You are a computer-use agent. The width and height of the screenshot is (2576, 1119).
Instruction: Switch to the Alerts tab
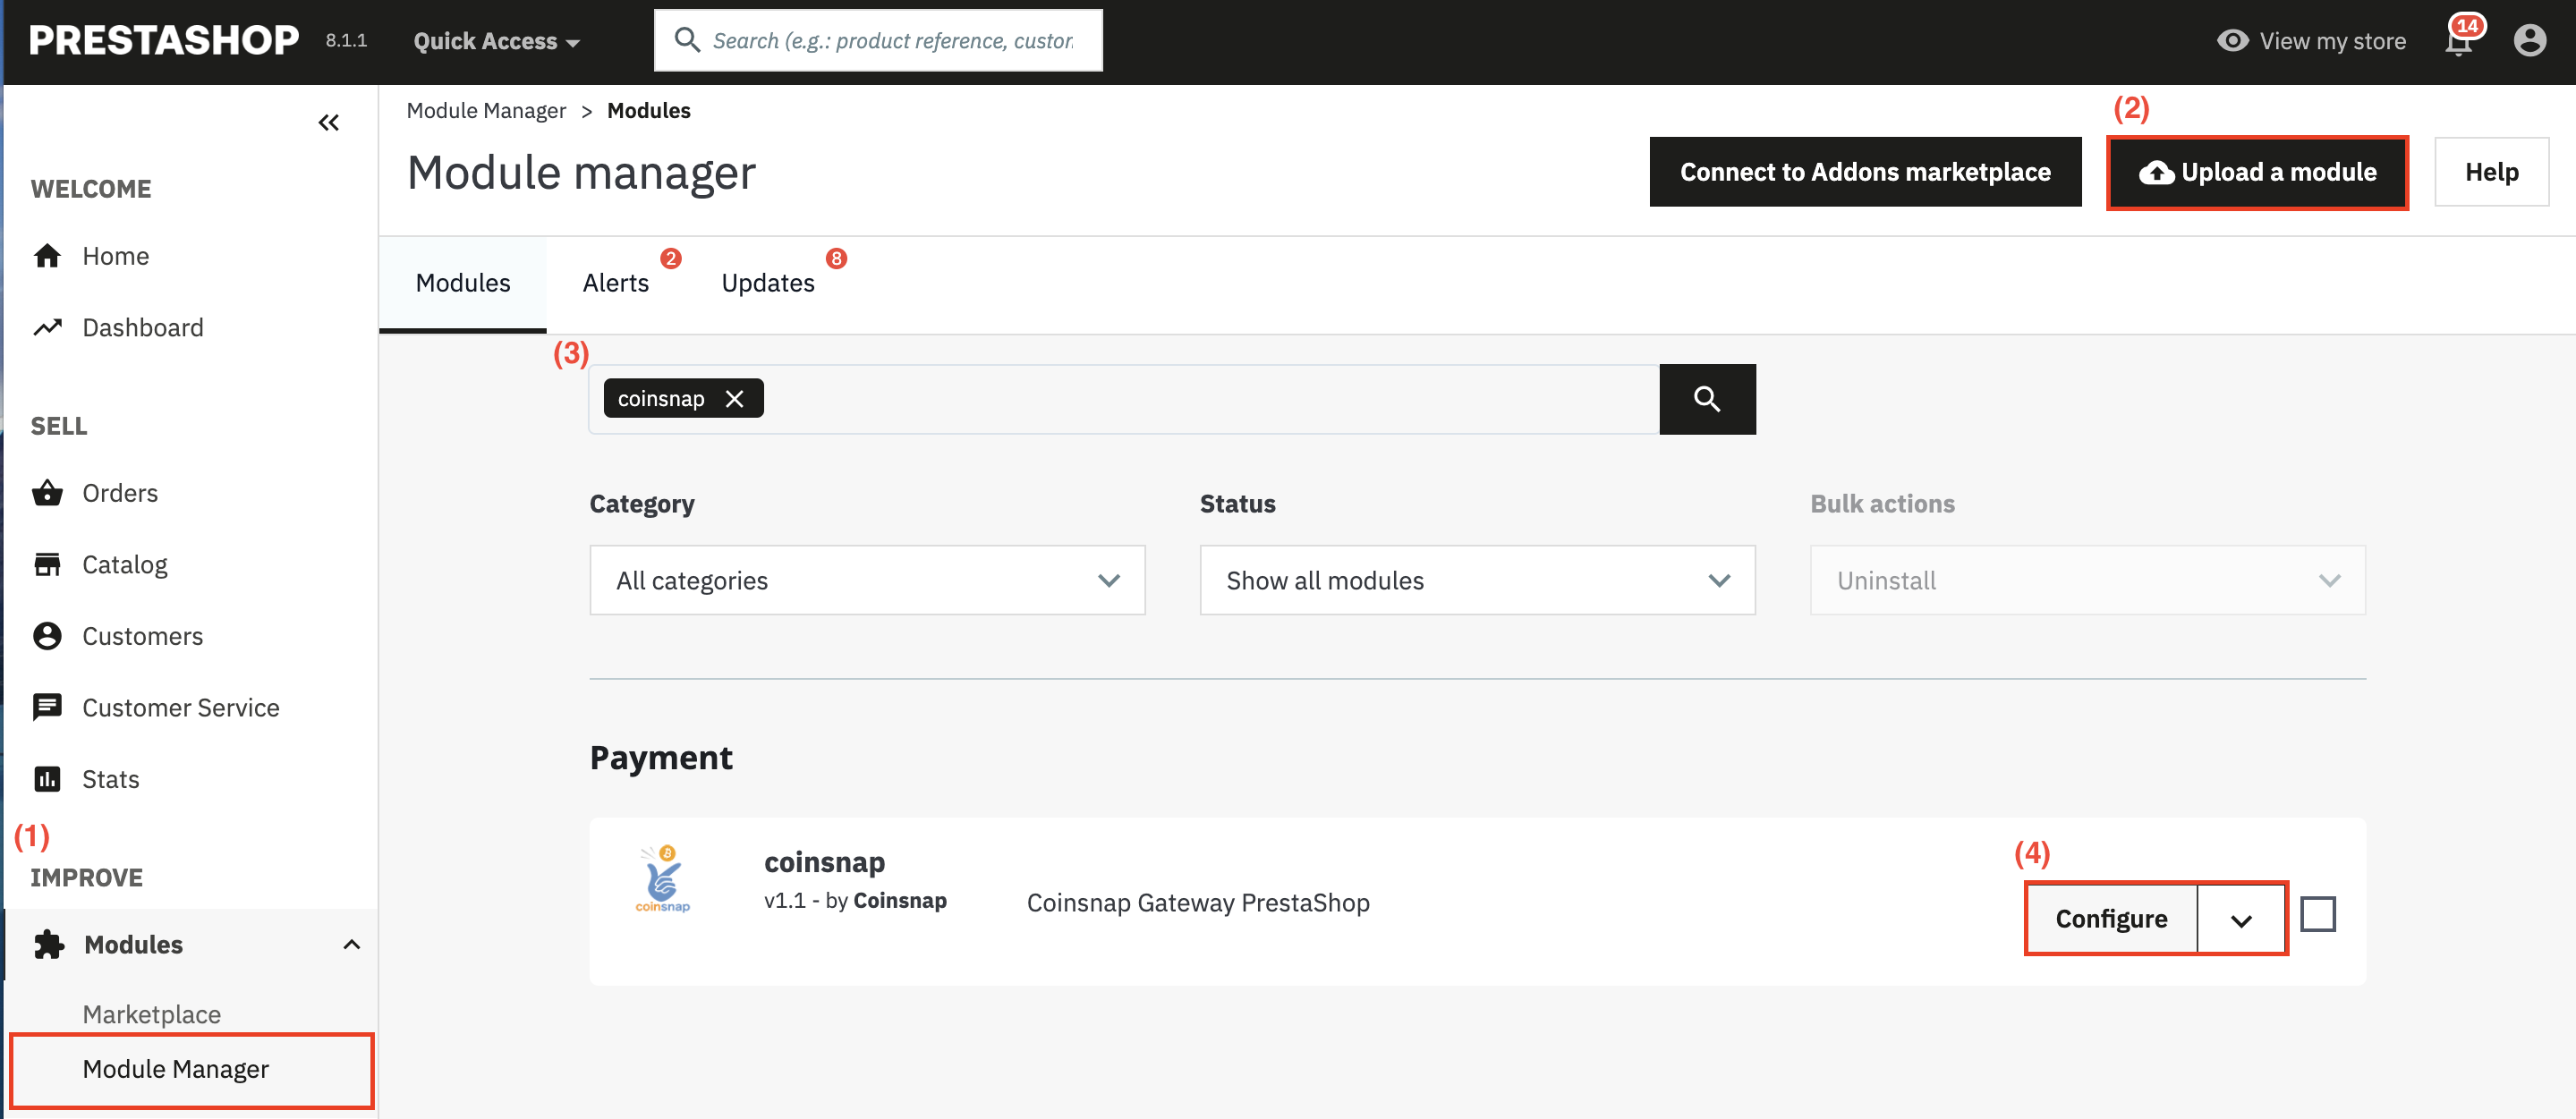coord(615,283)
